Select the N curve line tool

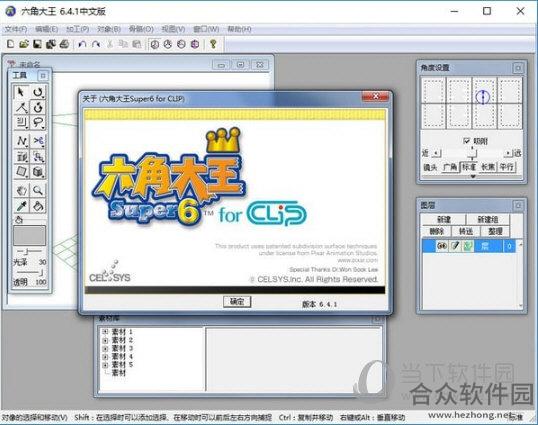(x=22, y=141)
